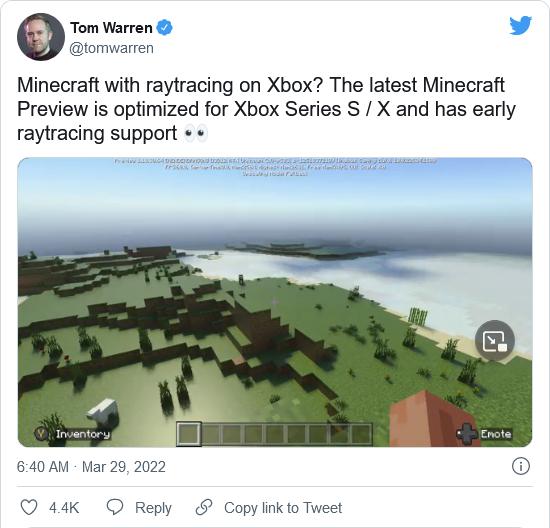Screen dimensions: 550x528
Task: Click the 4.4K likes count
Action: 64,508
